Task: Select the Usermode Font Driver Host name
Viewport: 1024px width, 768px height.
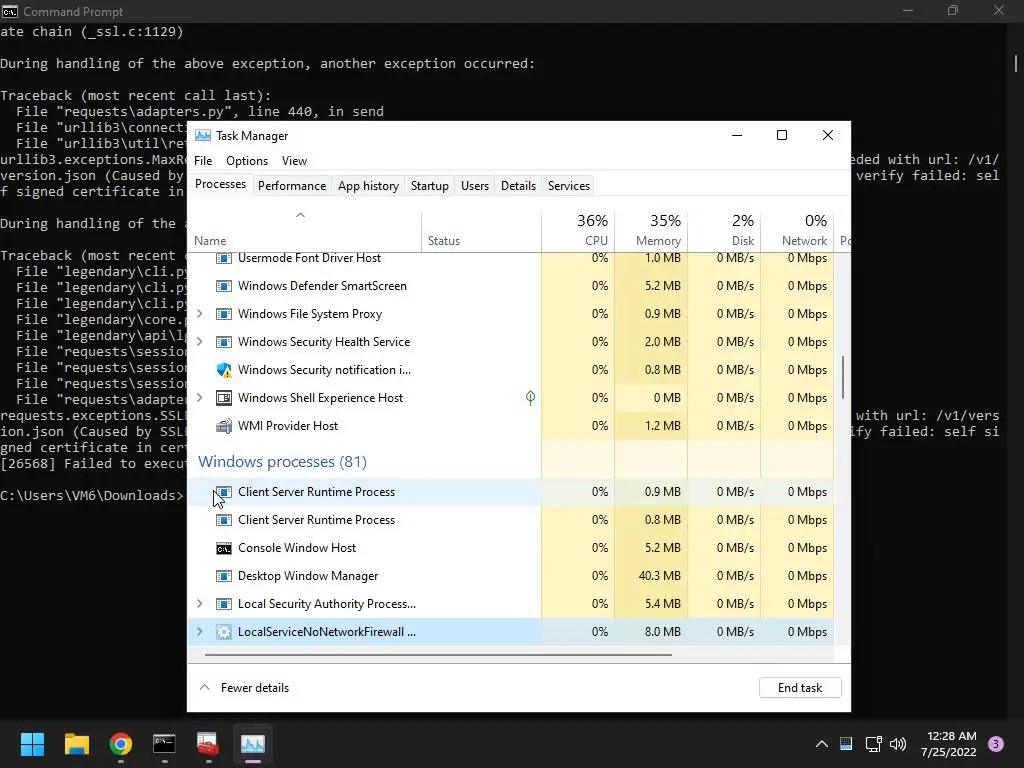Action: tap(310, 258)
